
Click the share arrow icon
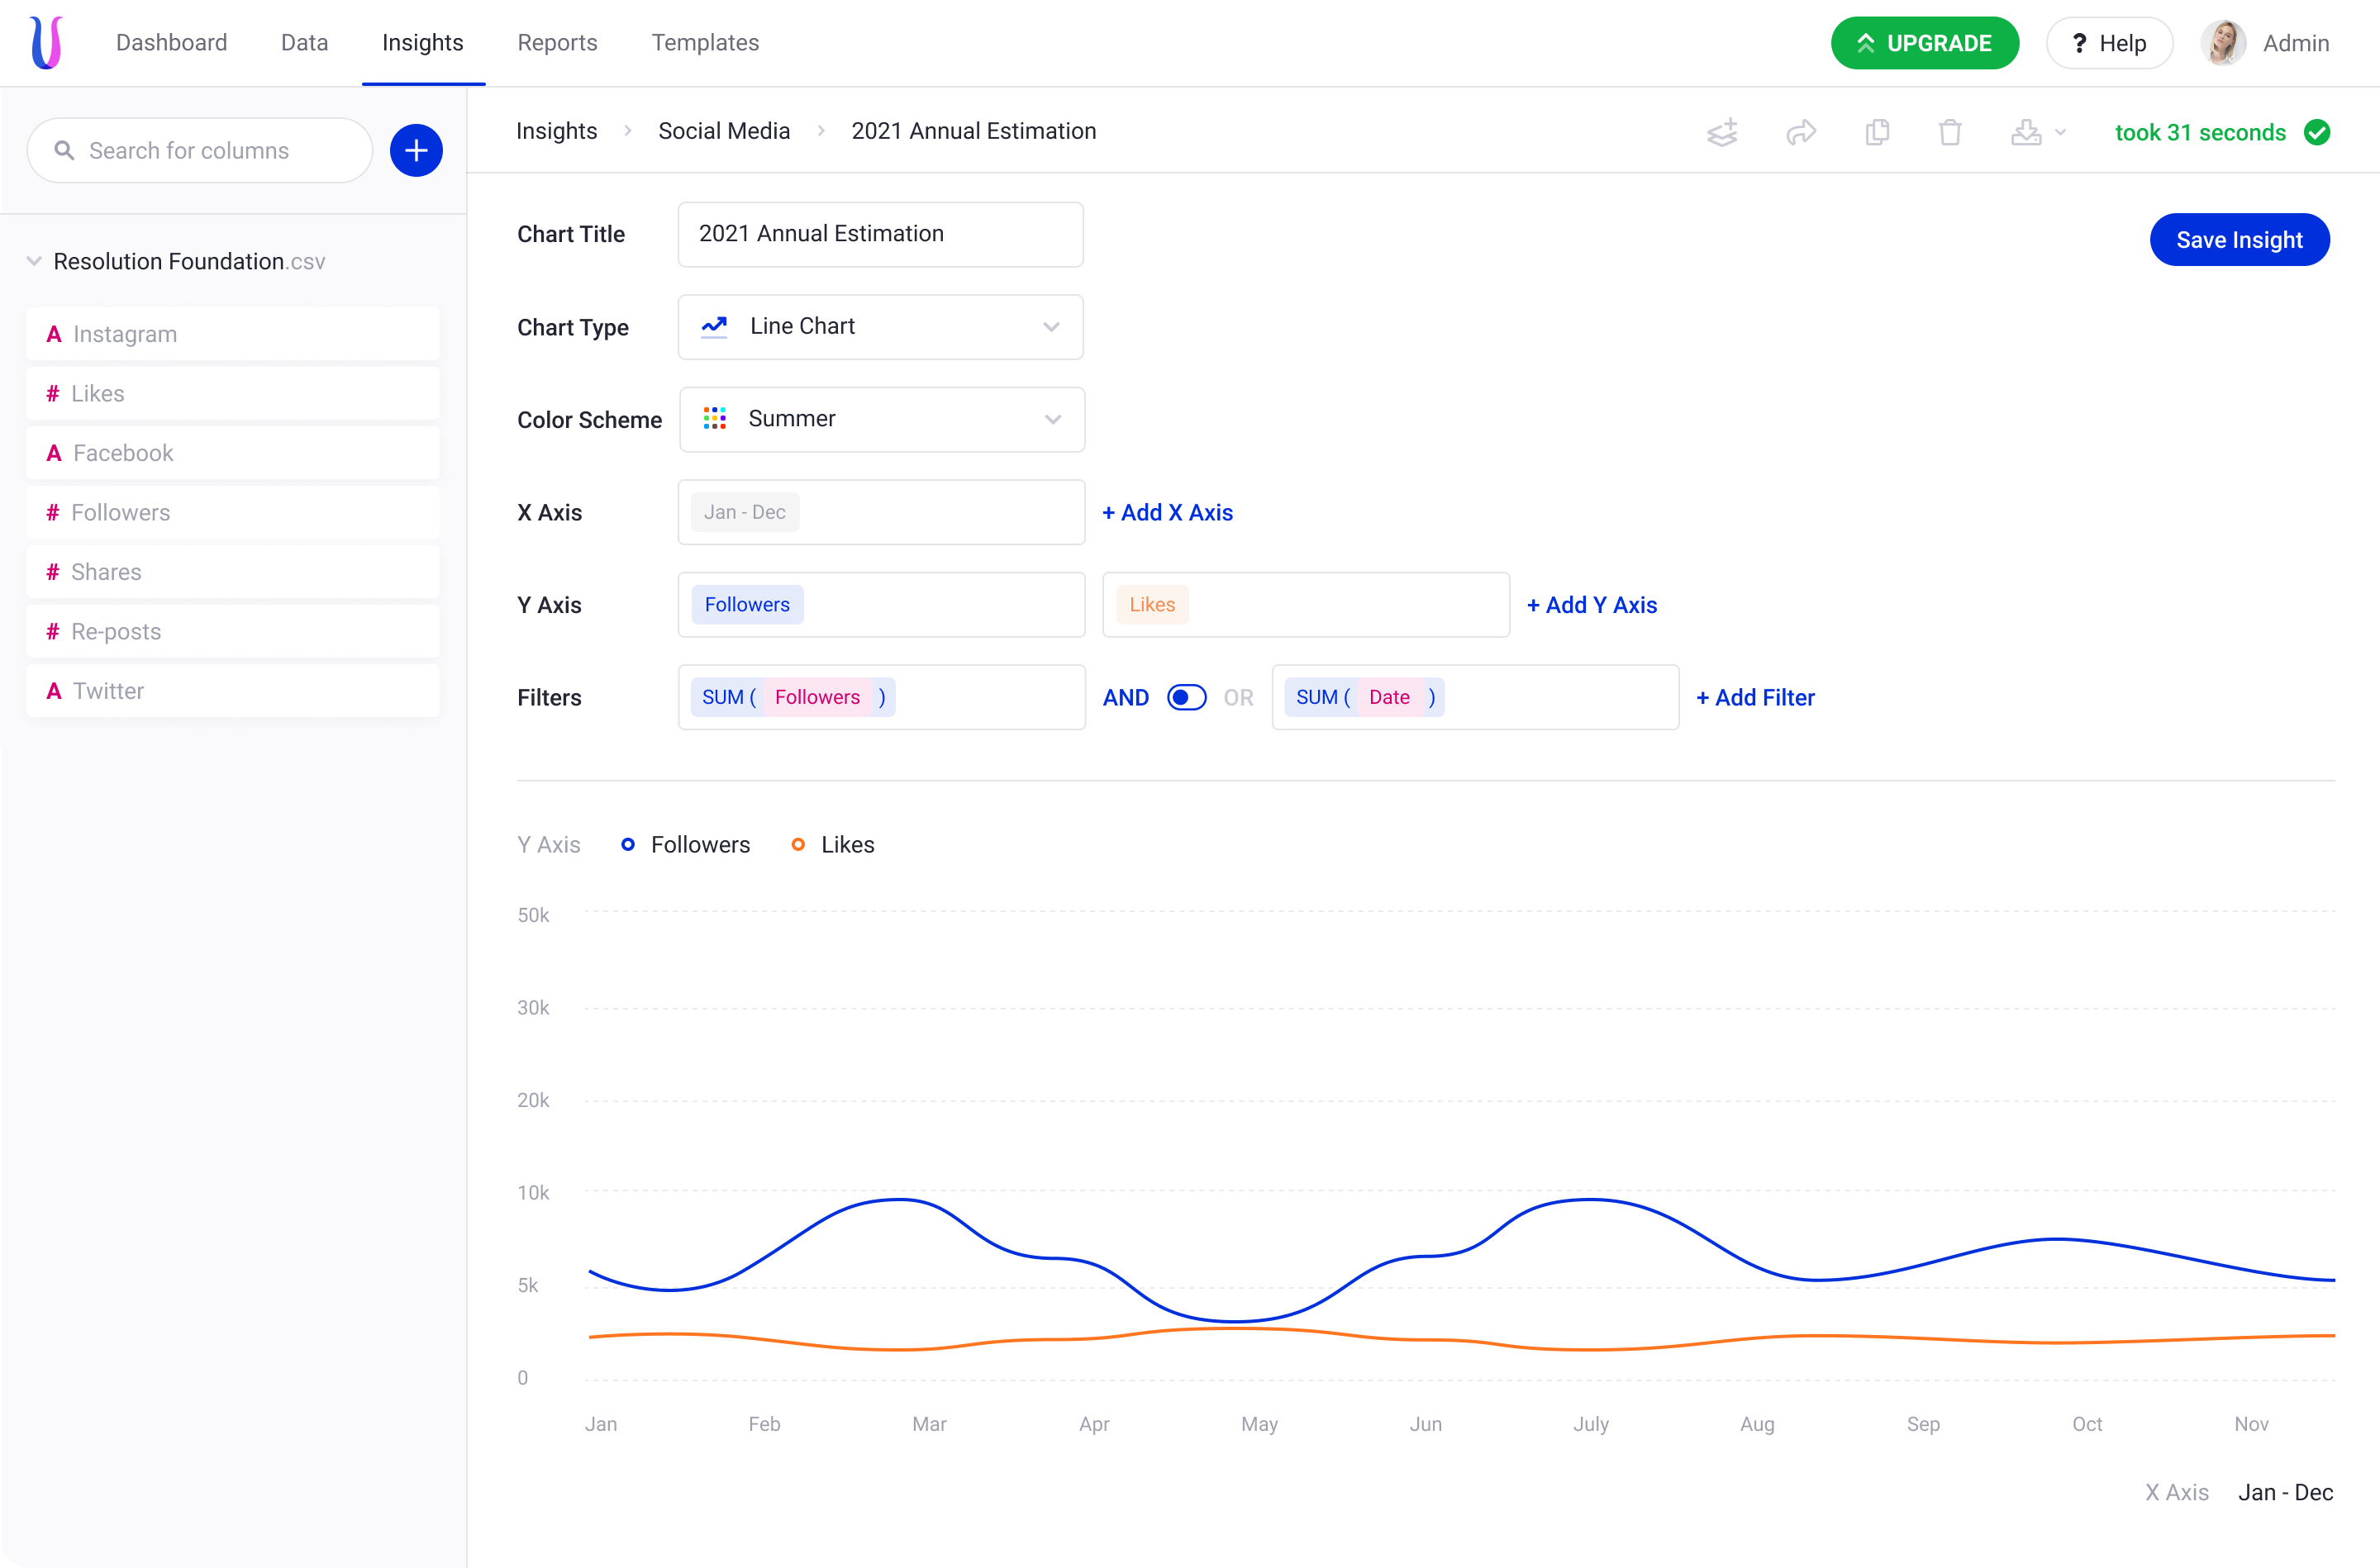click(1801, 133)
